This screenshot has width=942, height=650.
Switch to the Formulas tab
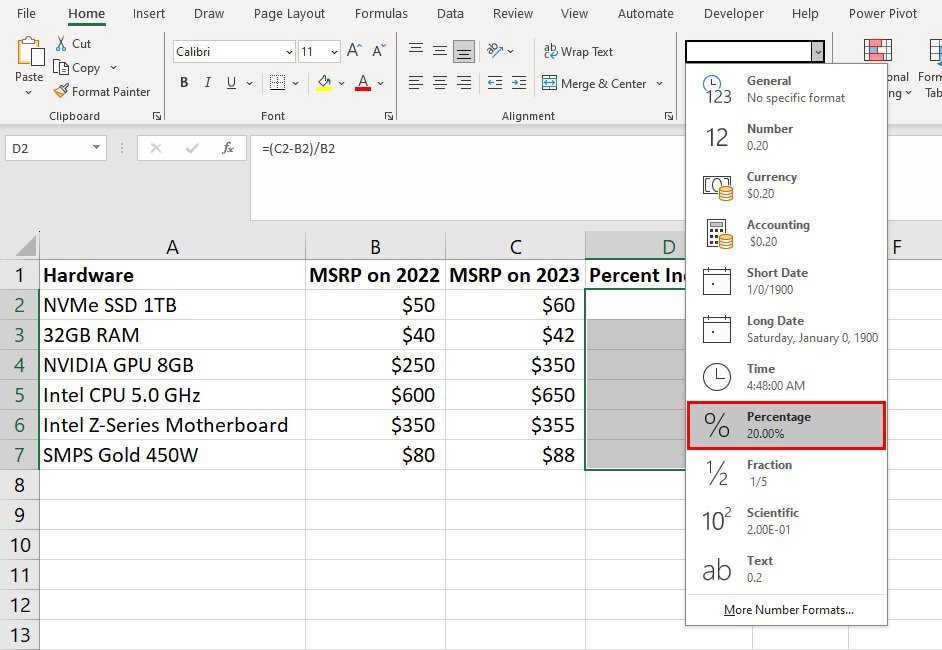coord(381,14)
